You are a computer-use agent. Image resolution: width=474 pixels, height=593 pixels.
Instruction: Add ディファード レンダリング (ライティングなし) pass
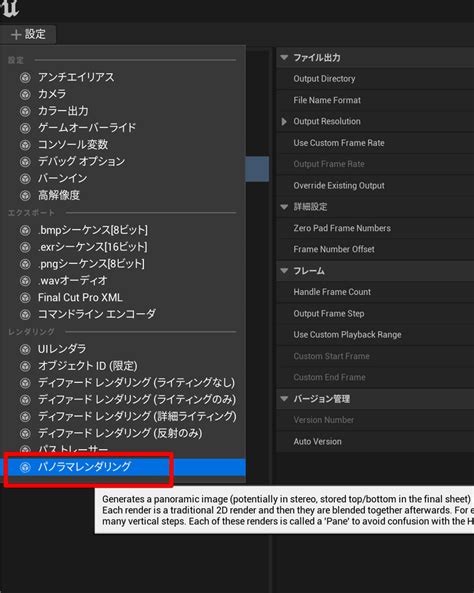click(137, 383)
